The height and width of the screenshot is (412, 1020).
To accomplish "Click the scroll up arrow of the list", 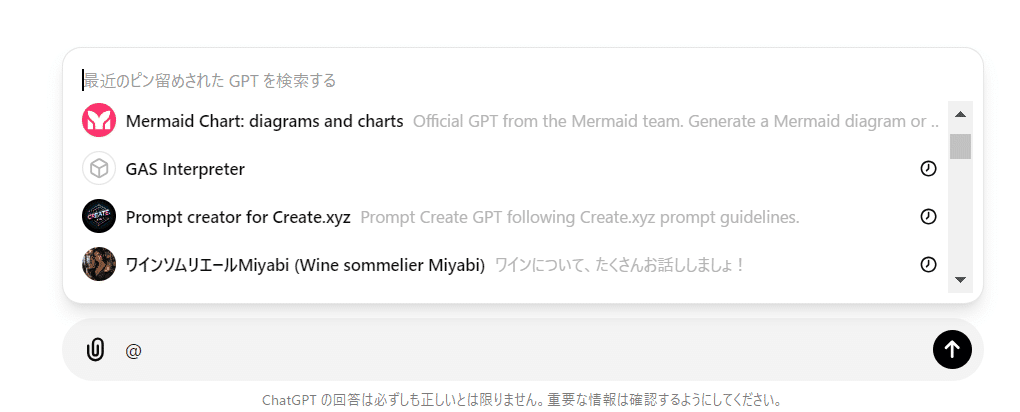I will 960,113.
